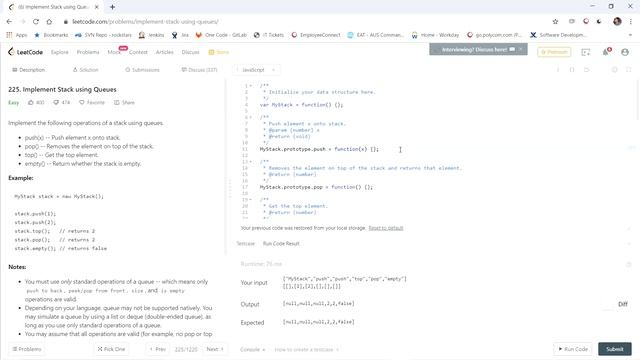Select the Run Code Result tab

click(281, 244)
